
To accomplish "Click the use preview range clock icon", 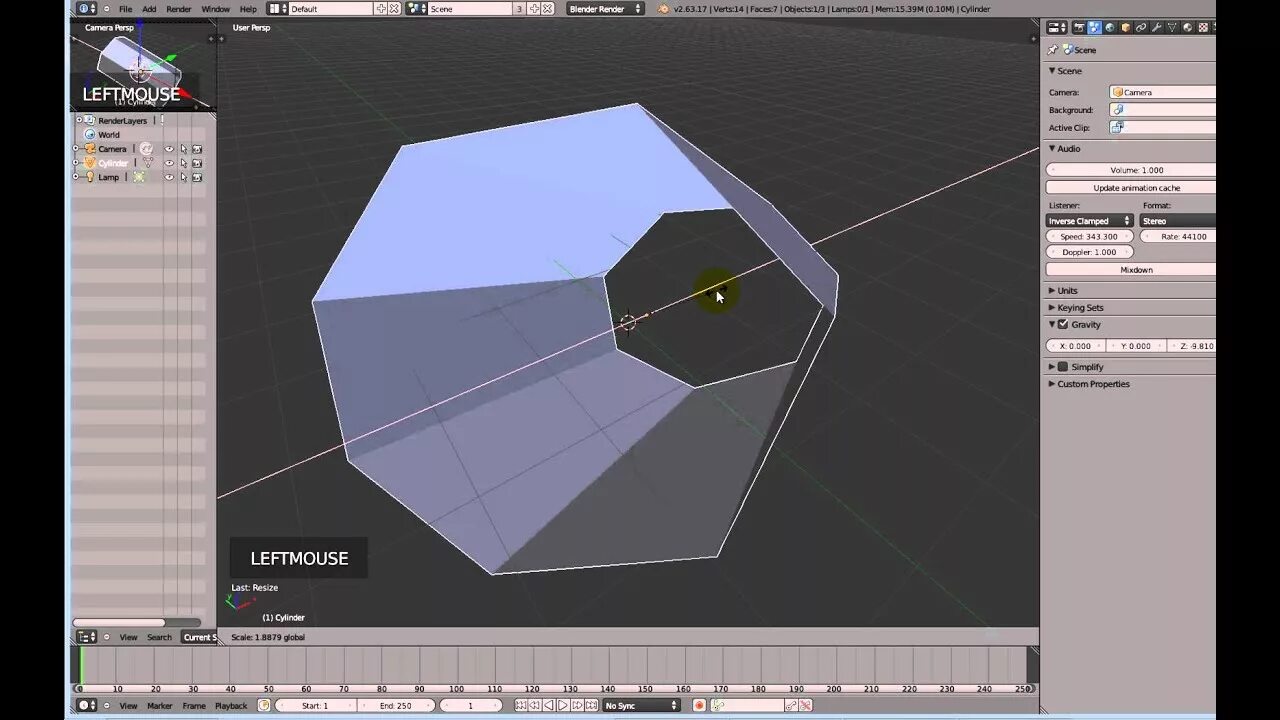I will click(265, 705).
